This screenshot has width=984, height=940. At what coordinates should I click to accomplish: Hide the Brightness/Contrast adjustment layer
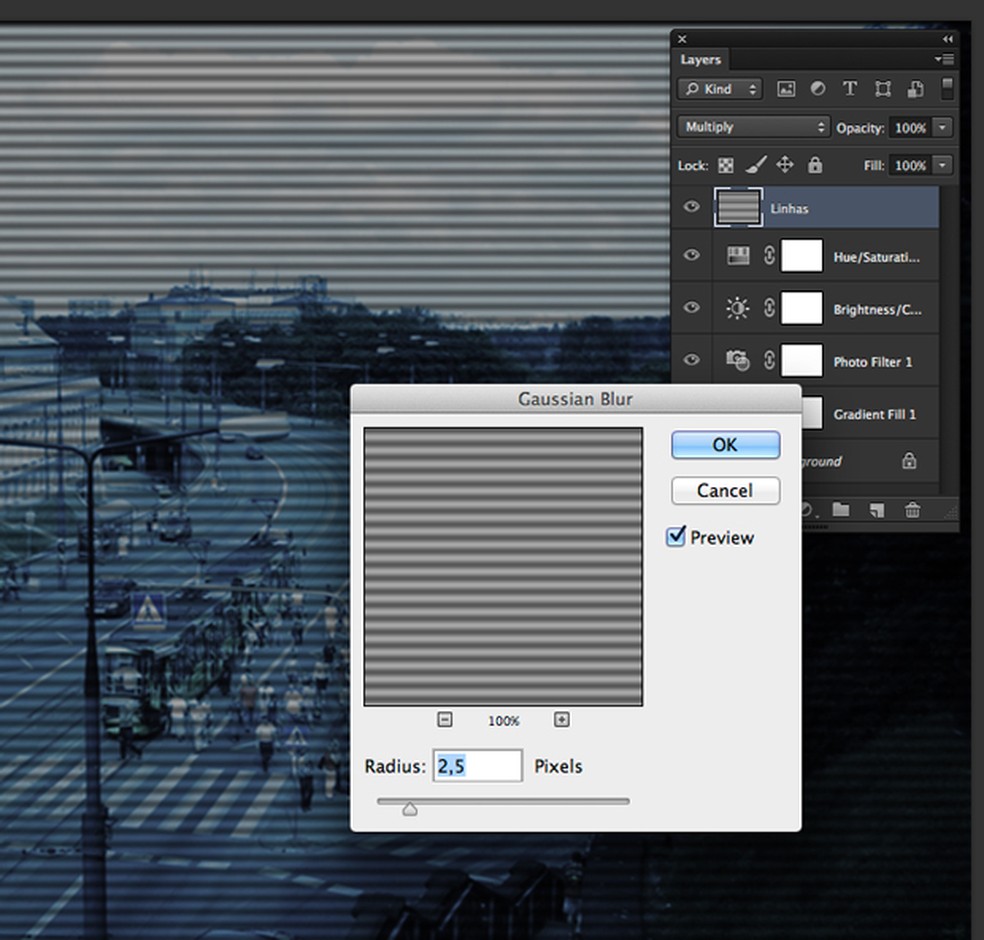[x=691, y=308]
